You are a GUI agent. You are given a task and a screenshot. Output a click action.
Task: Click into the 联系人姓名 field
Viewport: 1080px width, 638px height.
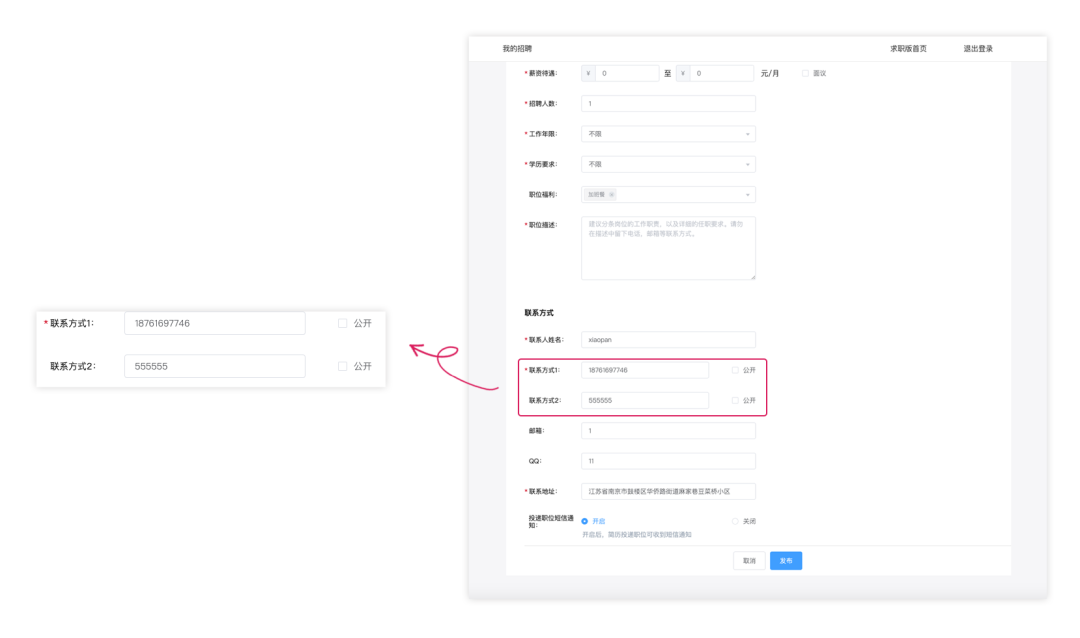point(668,340)
